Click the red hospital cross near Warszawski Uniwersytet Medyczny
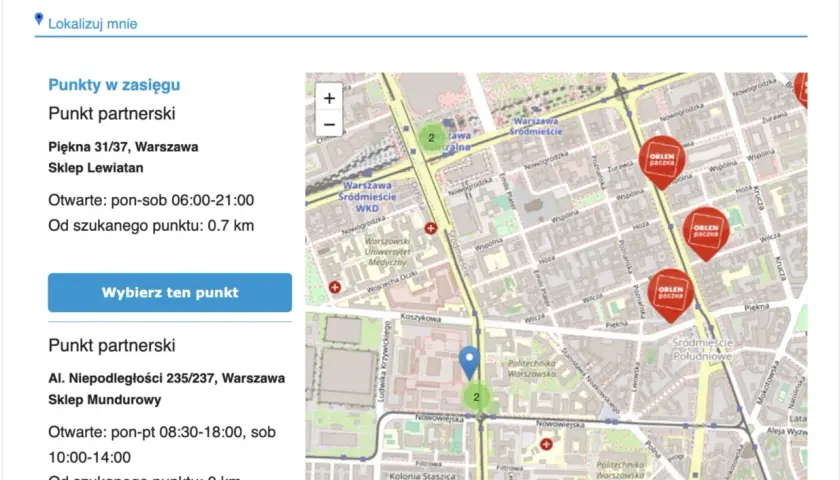 [x=431, y=229]
